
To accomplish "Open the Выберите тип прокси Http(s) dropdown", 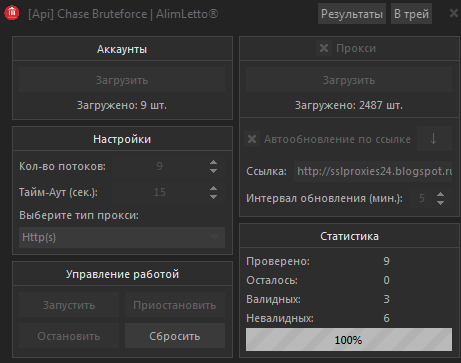I will [122, 237].
